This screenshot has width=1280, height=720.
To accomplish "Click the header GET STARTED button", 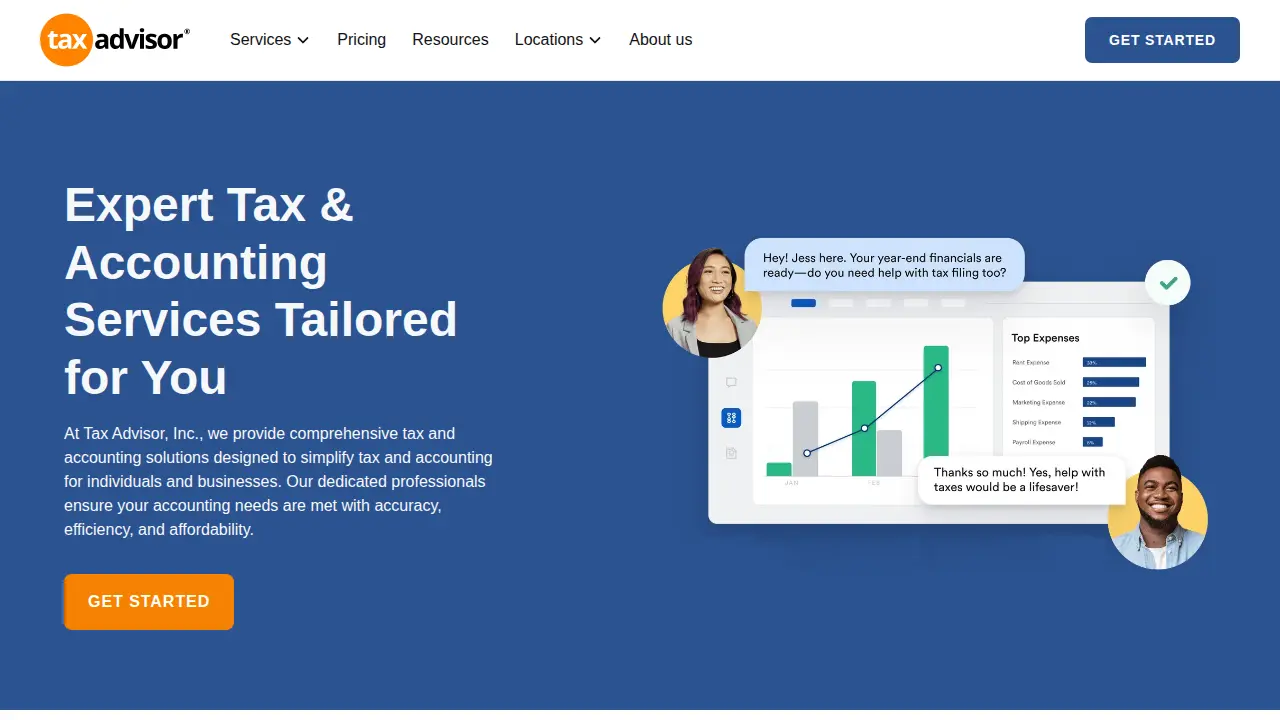I will (x=1162, y=40).
